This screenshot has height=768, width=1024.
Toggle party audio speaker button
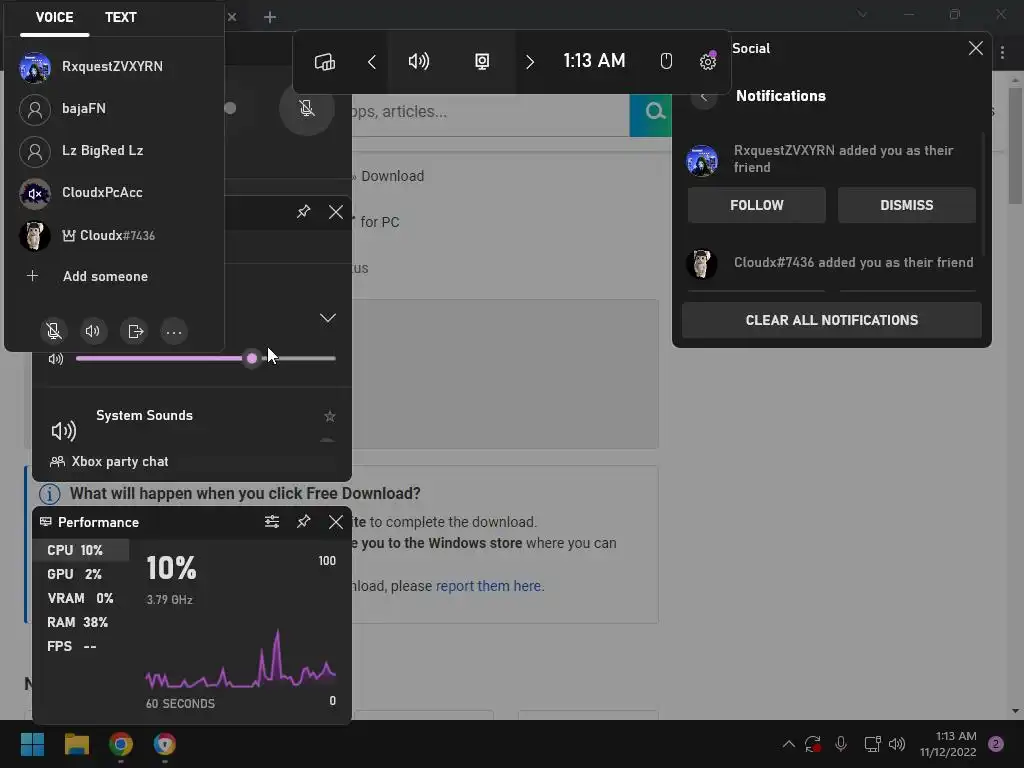click(x=93, y=332)
